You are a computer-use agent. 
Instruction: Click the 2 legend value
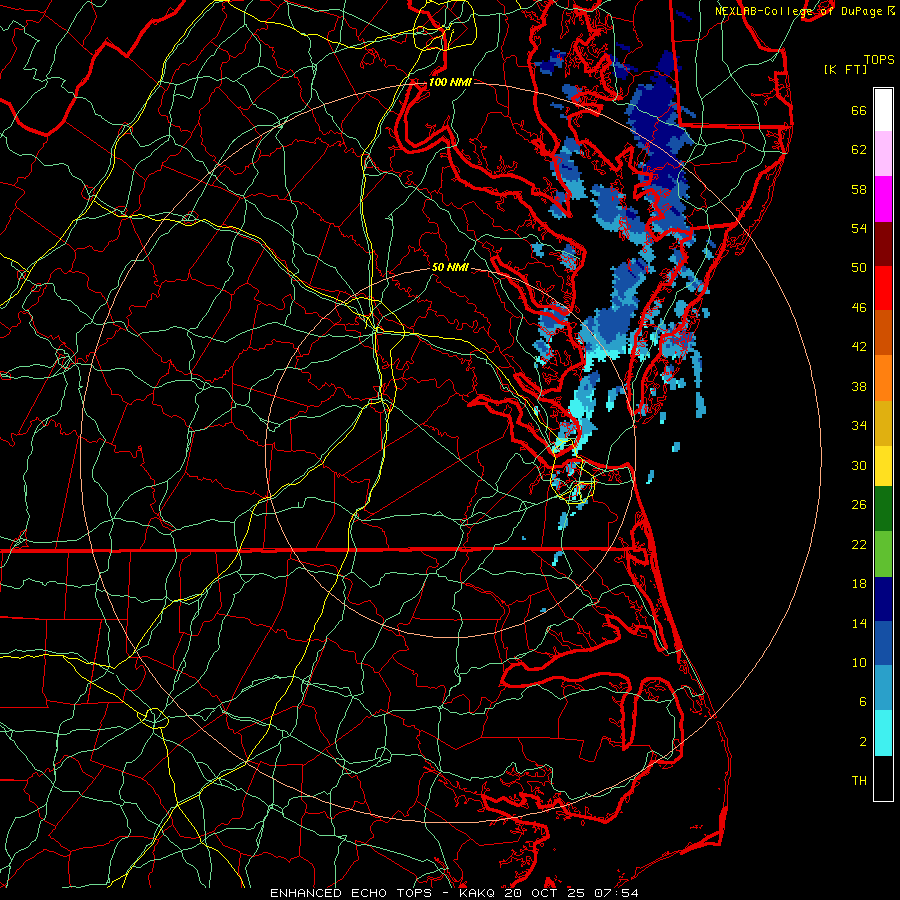(x=863, y=742)
